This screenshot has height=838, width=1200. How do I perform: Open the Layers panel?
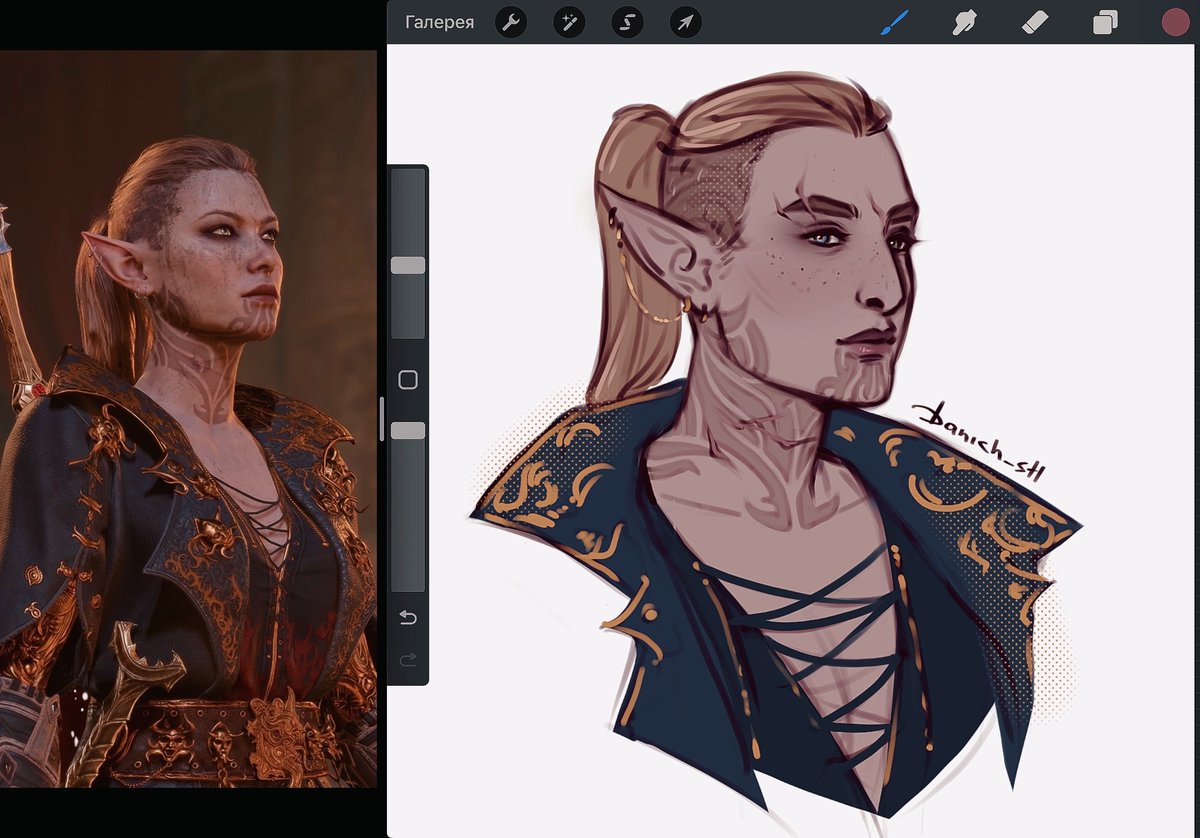click(x=1105, y=22)
